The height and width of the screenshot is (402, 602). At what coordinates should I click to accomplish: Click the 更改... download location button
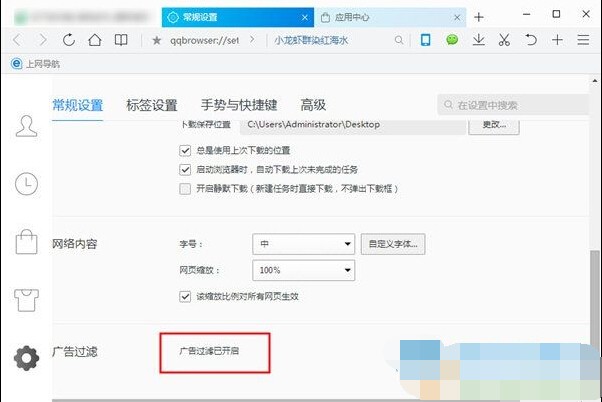click(x=494, y=125)
